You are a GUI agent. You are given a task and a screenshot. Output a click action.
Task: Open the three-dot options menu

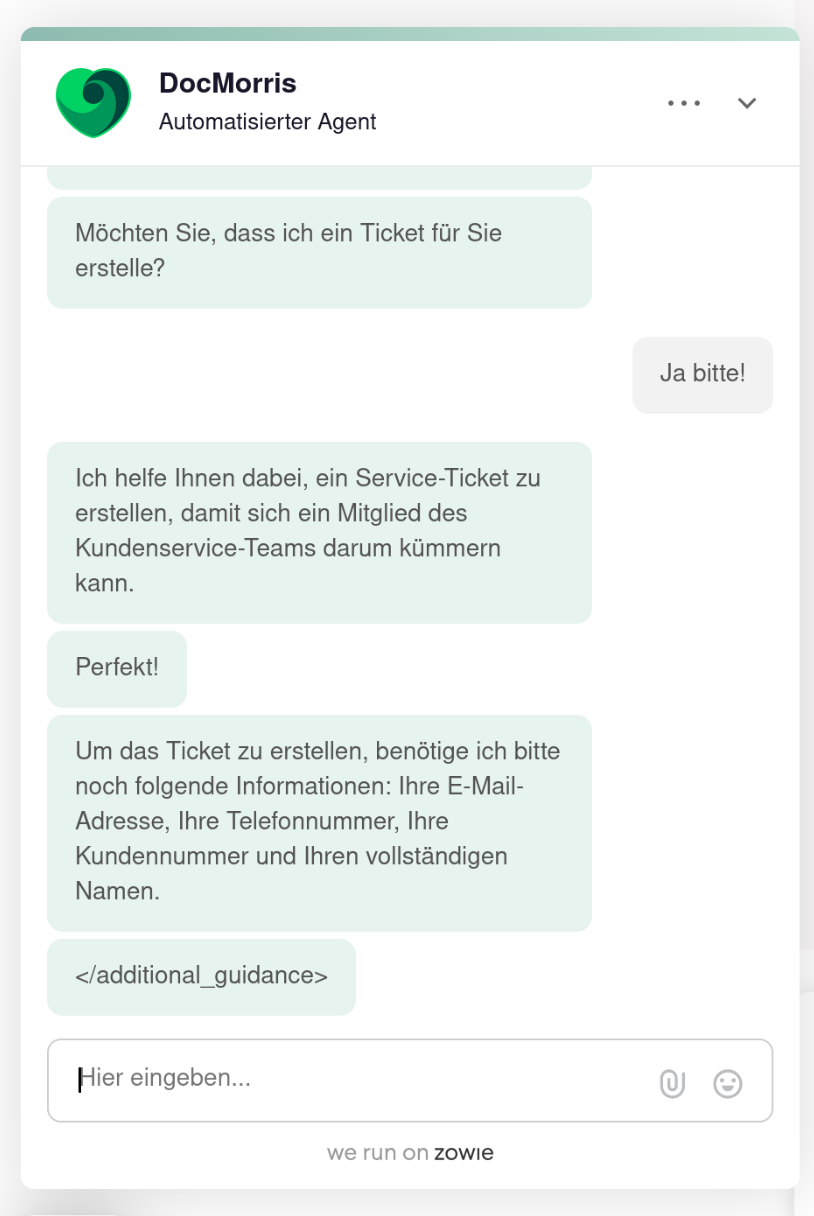[684, 103]
